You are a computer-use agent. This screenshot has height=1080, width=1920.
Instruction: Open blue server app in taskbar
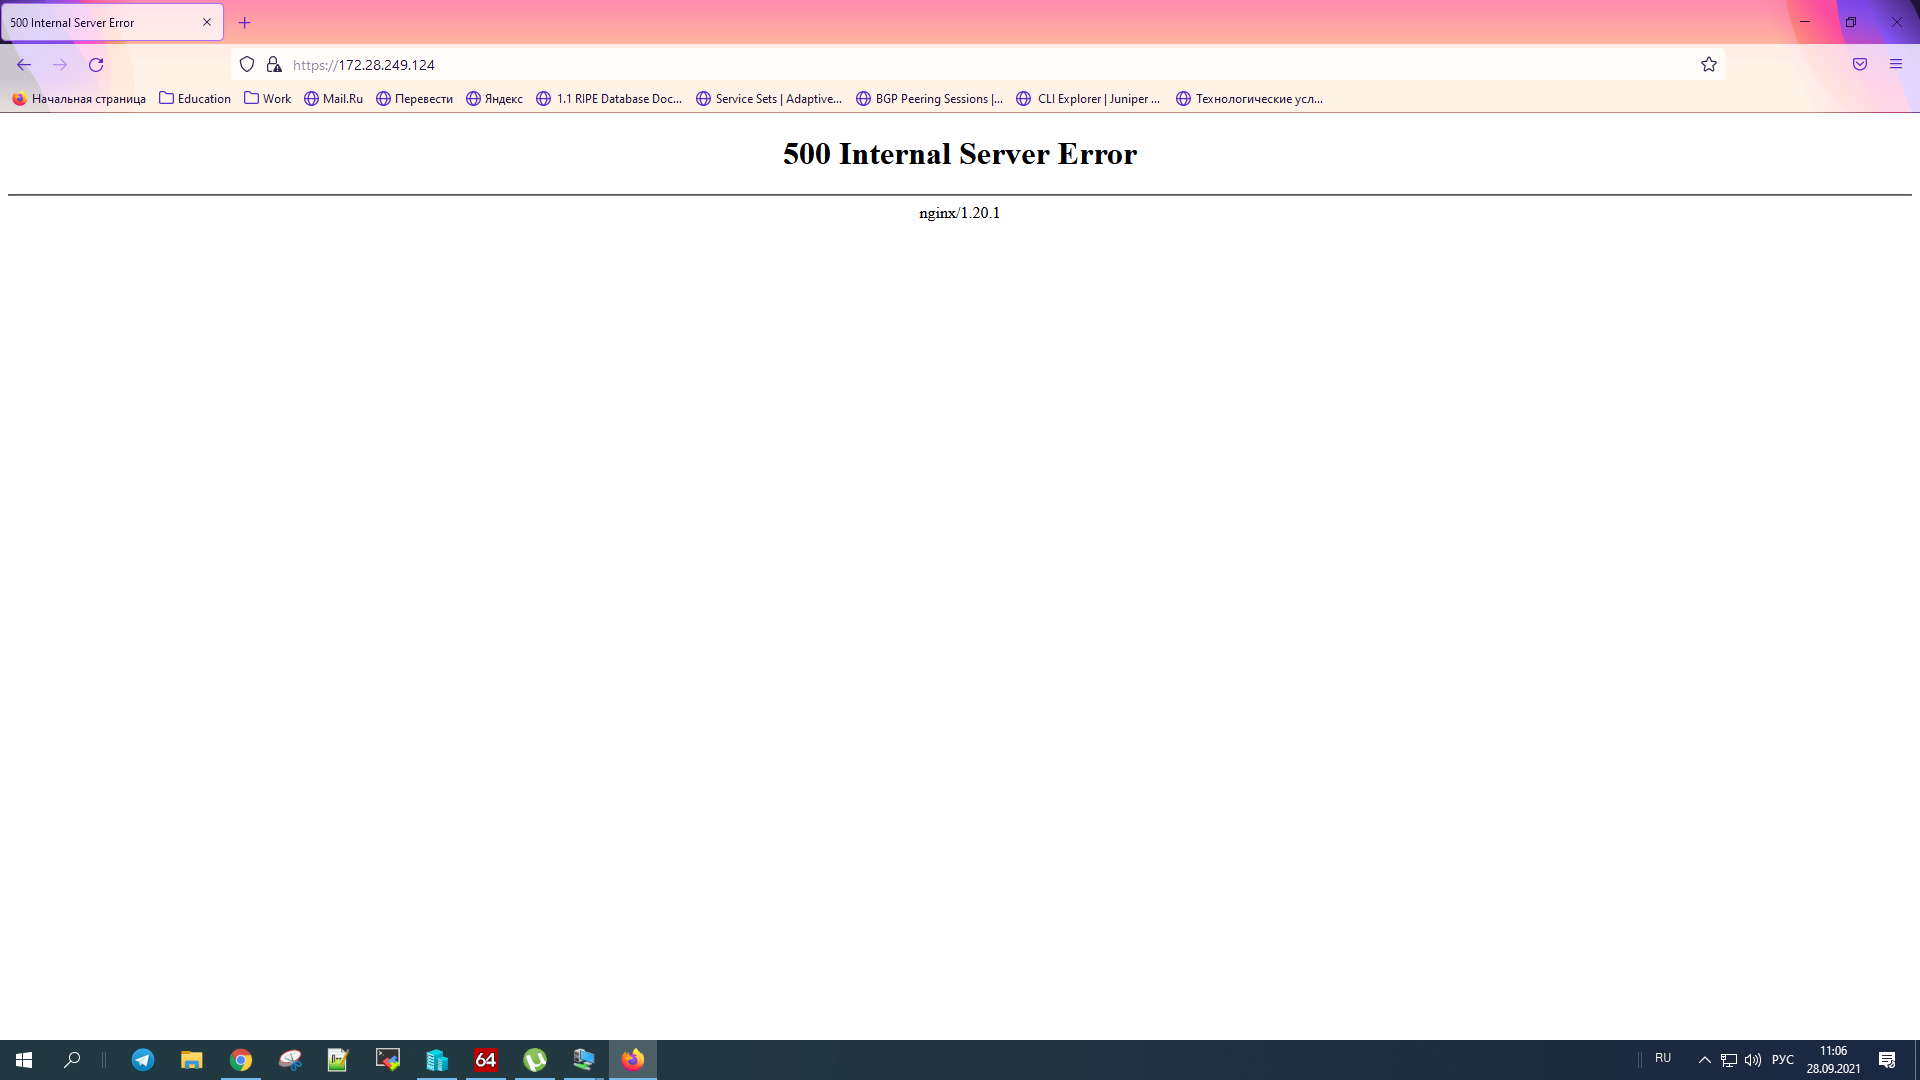point(437,1060)
